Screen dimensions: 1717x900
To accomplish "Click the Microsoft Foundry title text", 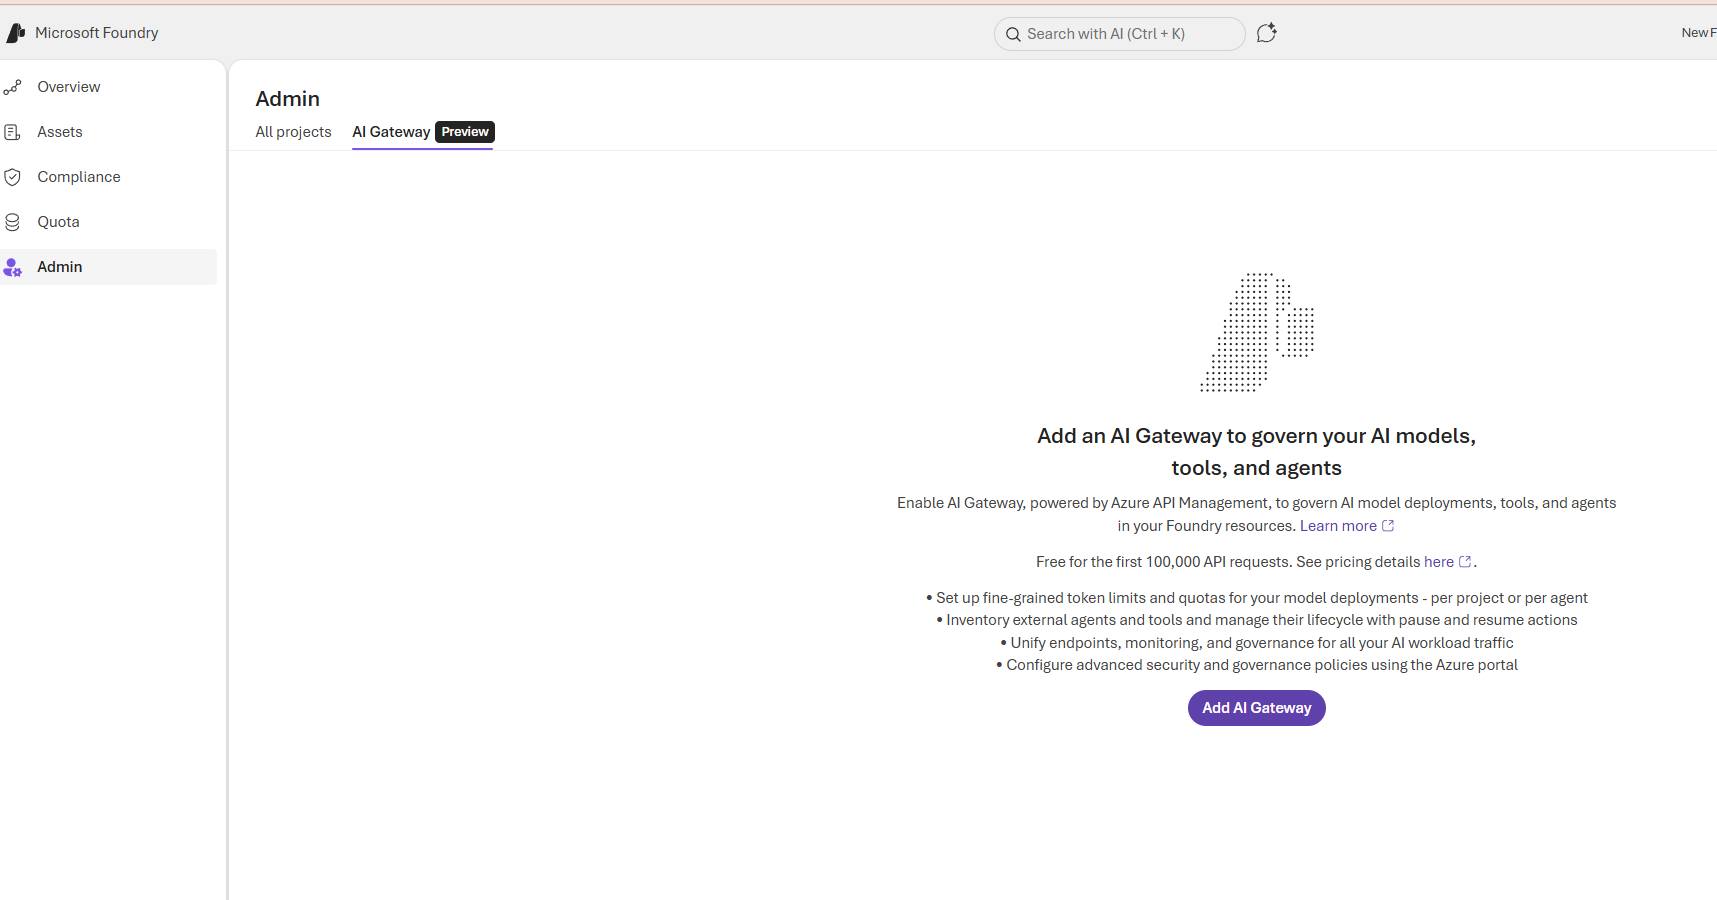I will [97, 33].
